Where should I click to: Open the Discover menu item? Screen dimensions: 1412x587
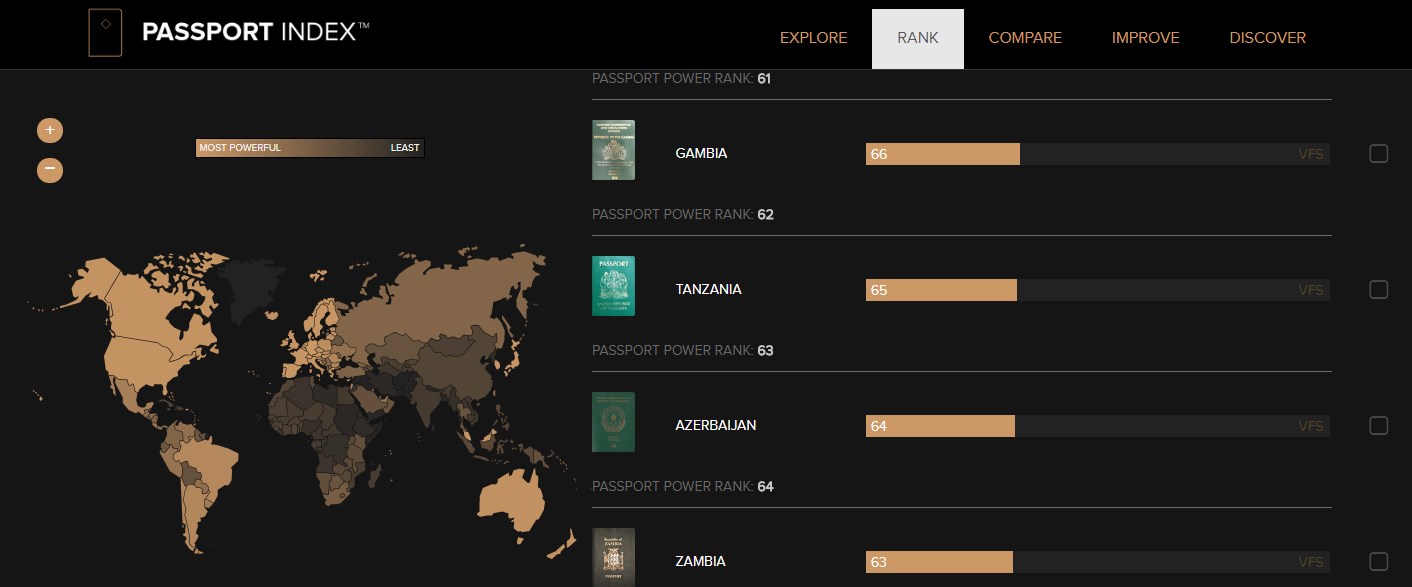click(x=1267, y=38)
